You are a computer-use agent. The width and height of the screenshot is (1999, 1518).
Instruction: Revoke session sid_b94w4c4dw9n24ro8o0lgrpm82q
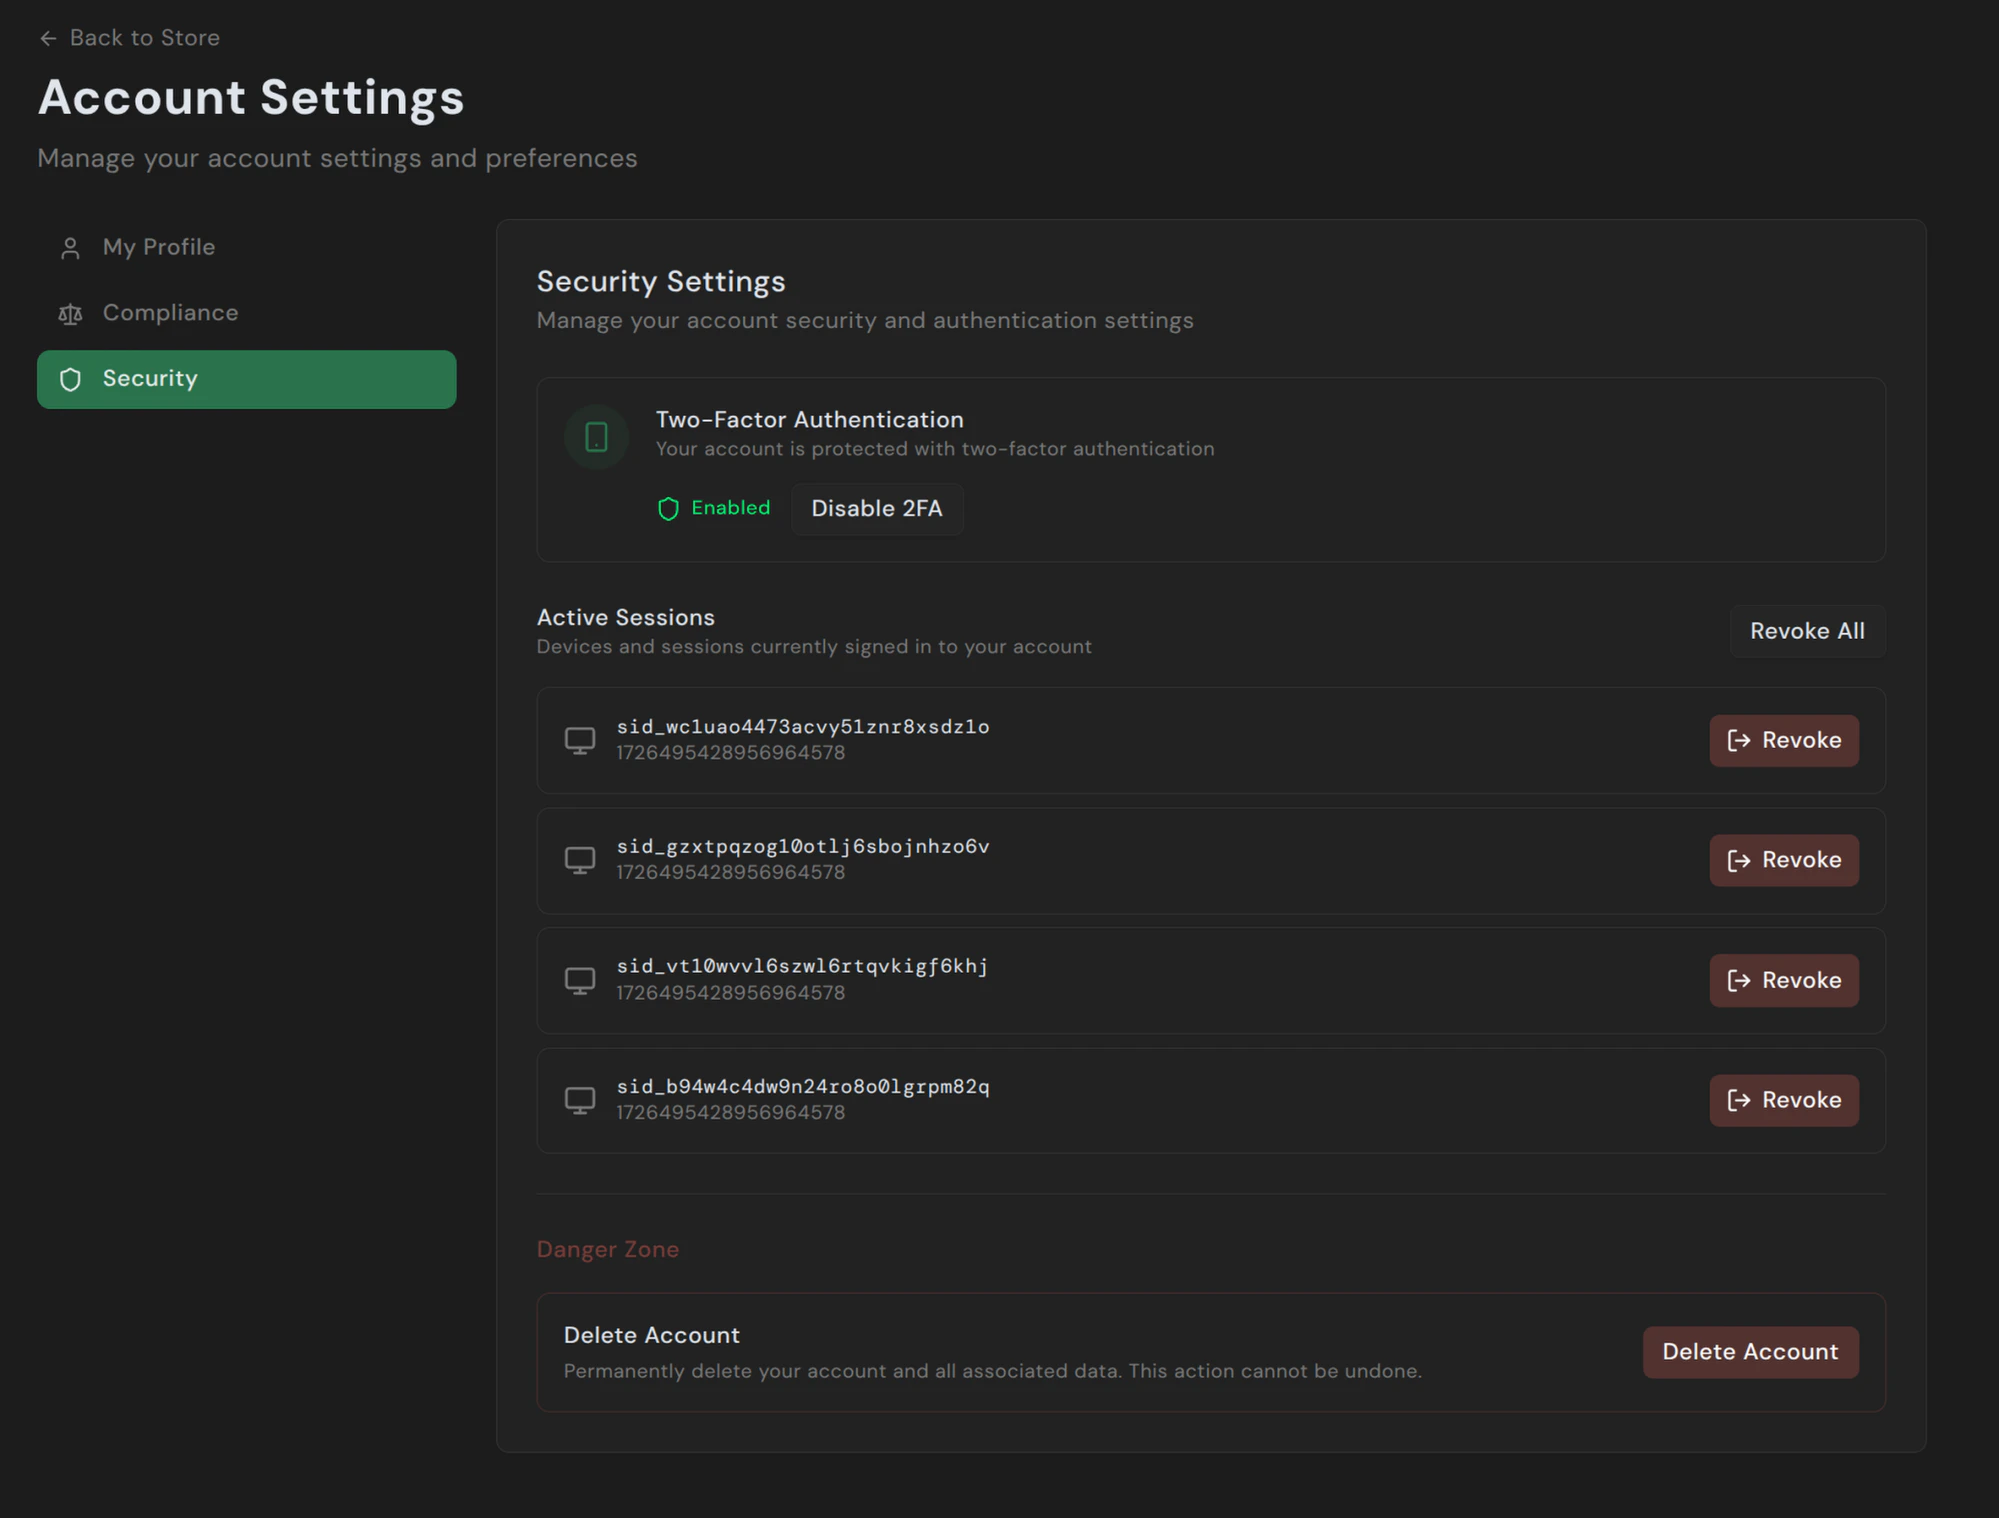click(x=1783, y=1100)
